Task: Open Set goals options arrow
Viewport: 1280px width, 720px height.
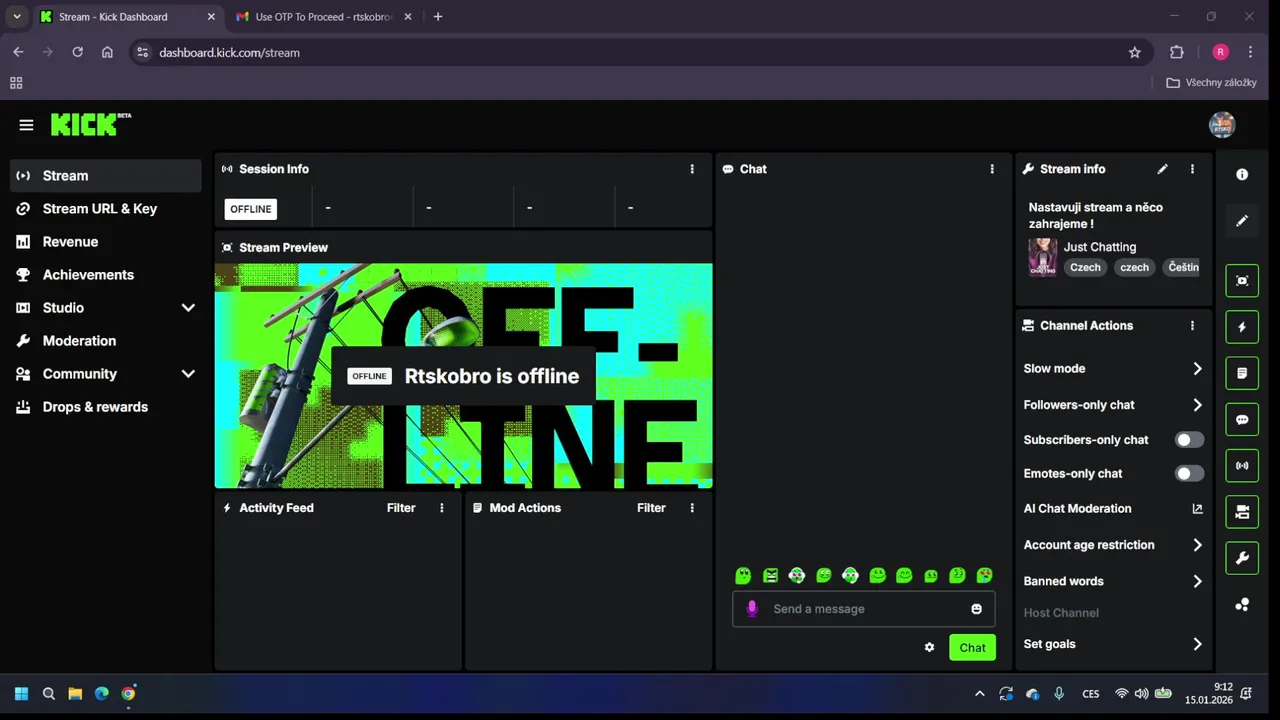Action: tap(1197, 644)
